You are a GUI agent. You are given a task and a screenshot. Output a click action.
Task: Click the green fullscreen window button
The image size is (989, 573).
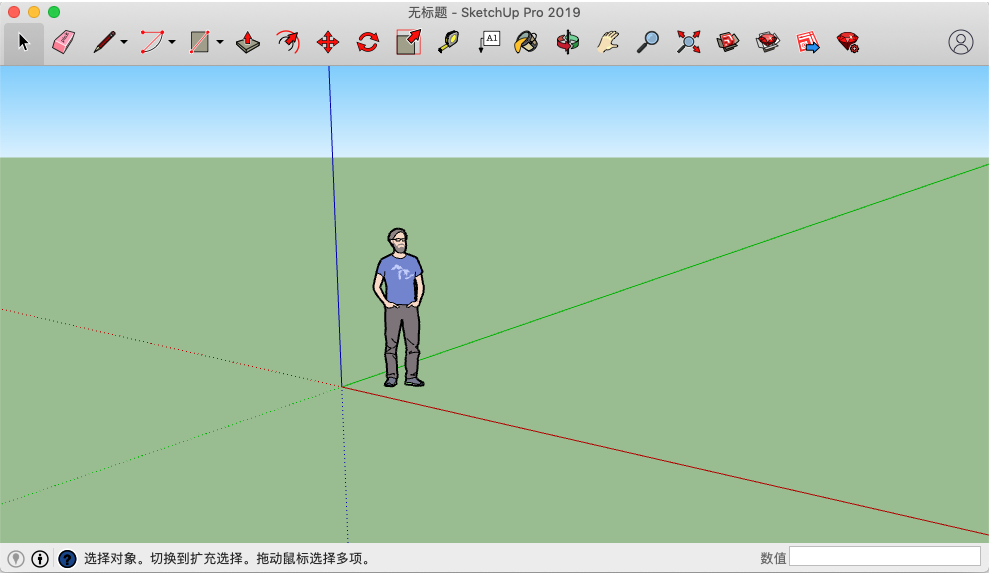pyautogui.click(x=54, y=12)
